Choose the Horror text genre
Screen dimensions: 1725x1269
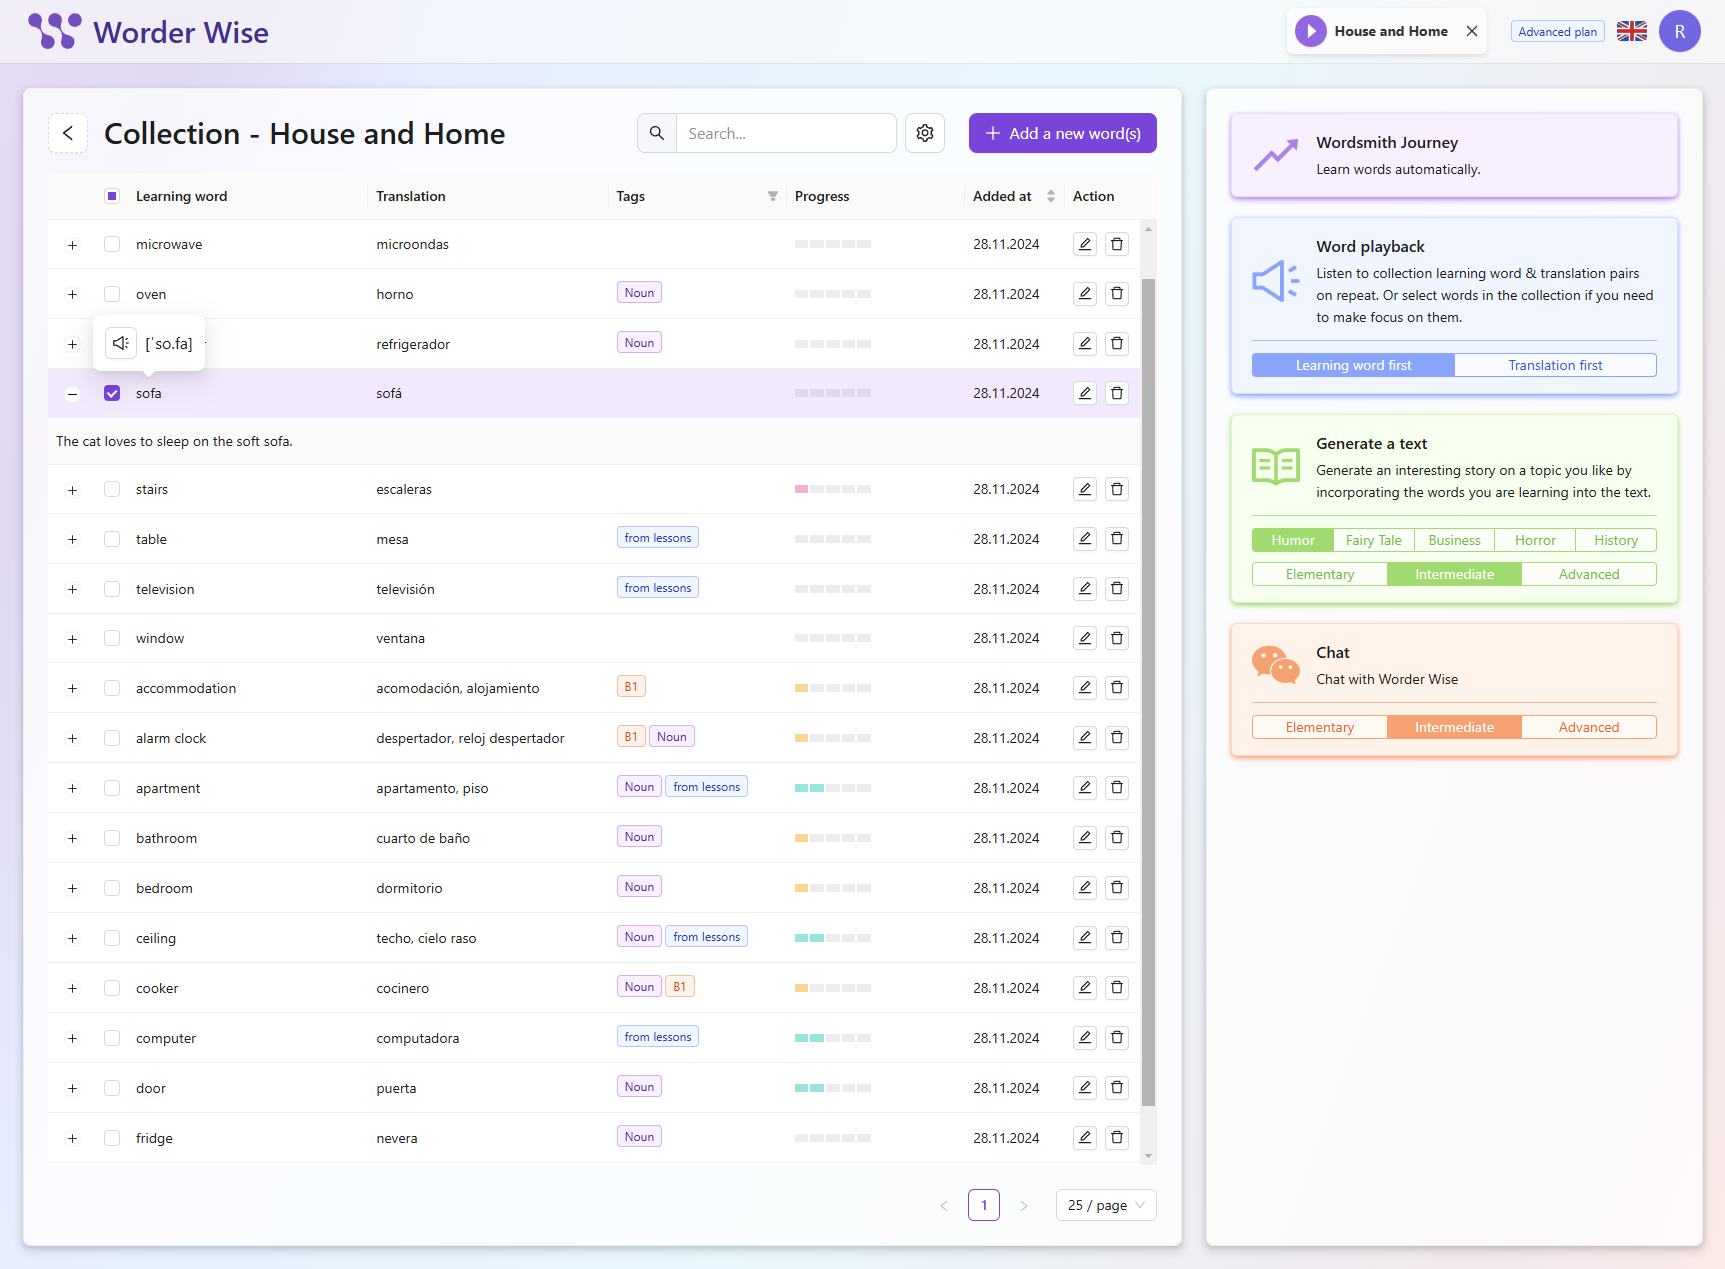click(x=1535, y=540)
